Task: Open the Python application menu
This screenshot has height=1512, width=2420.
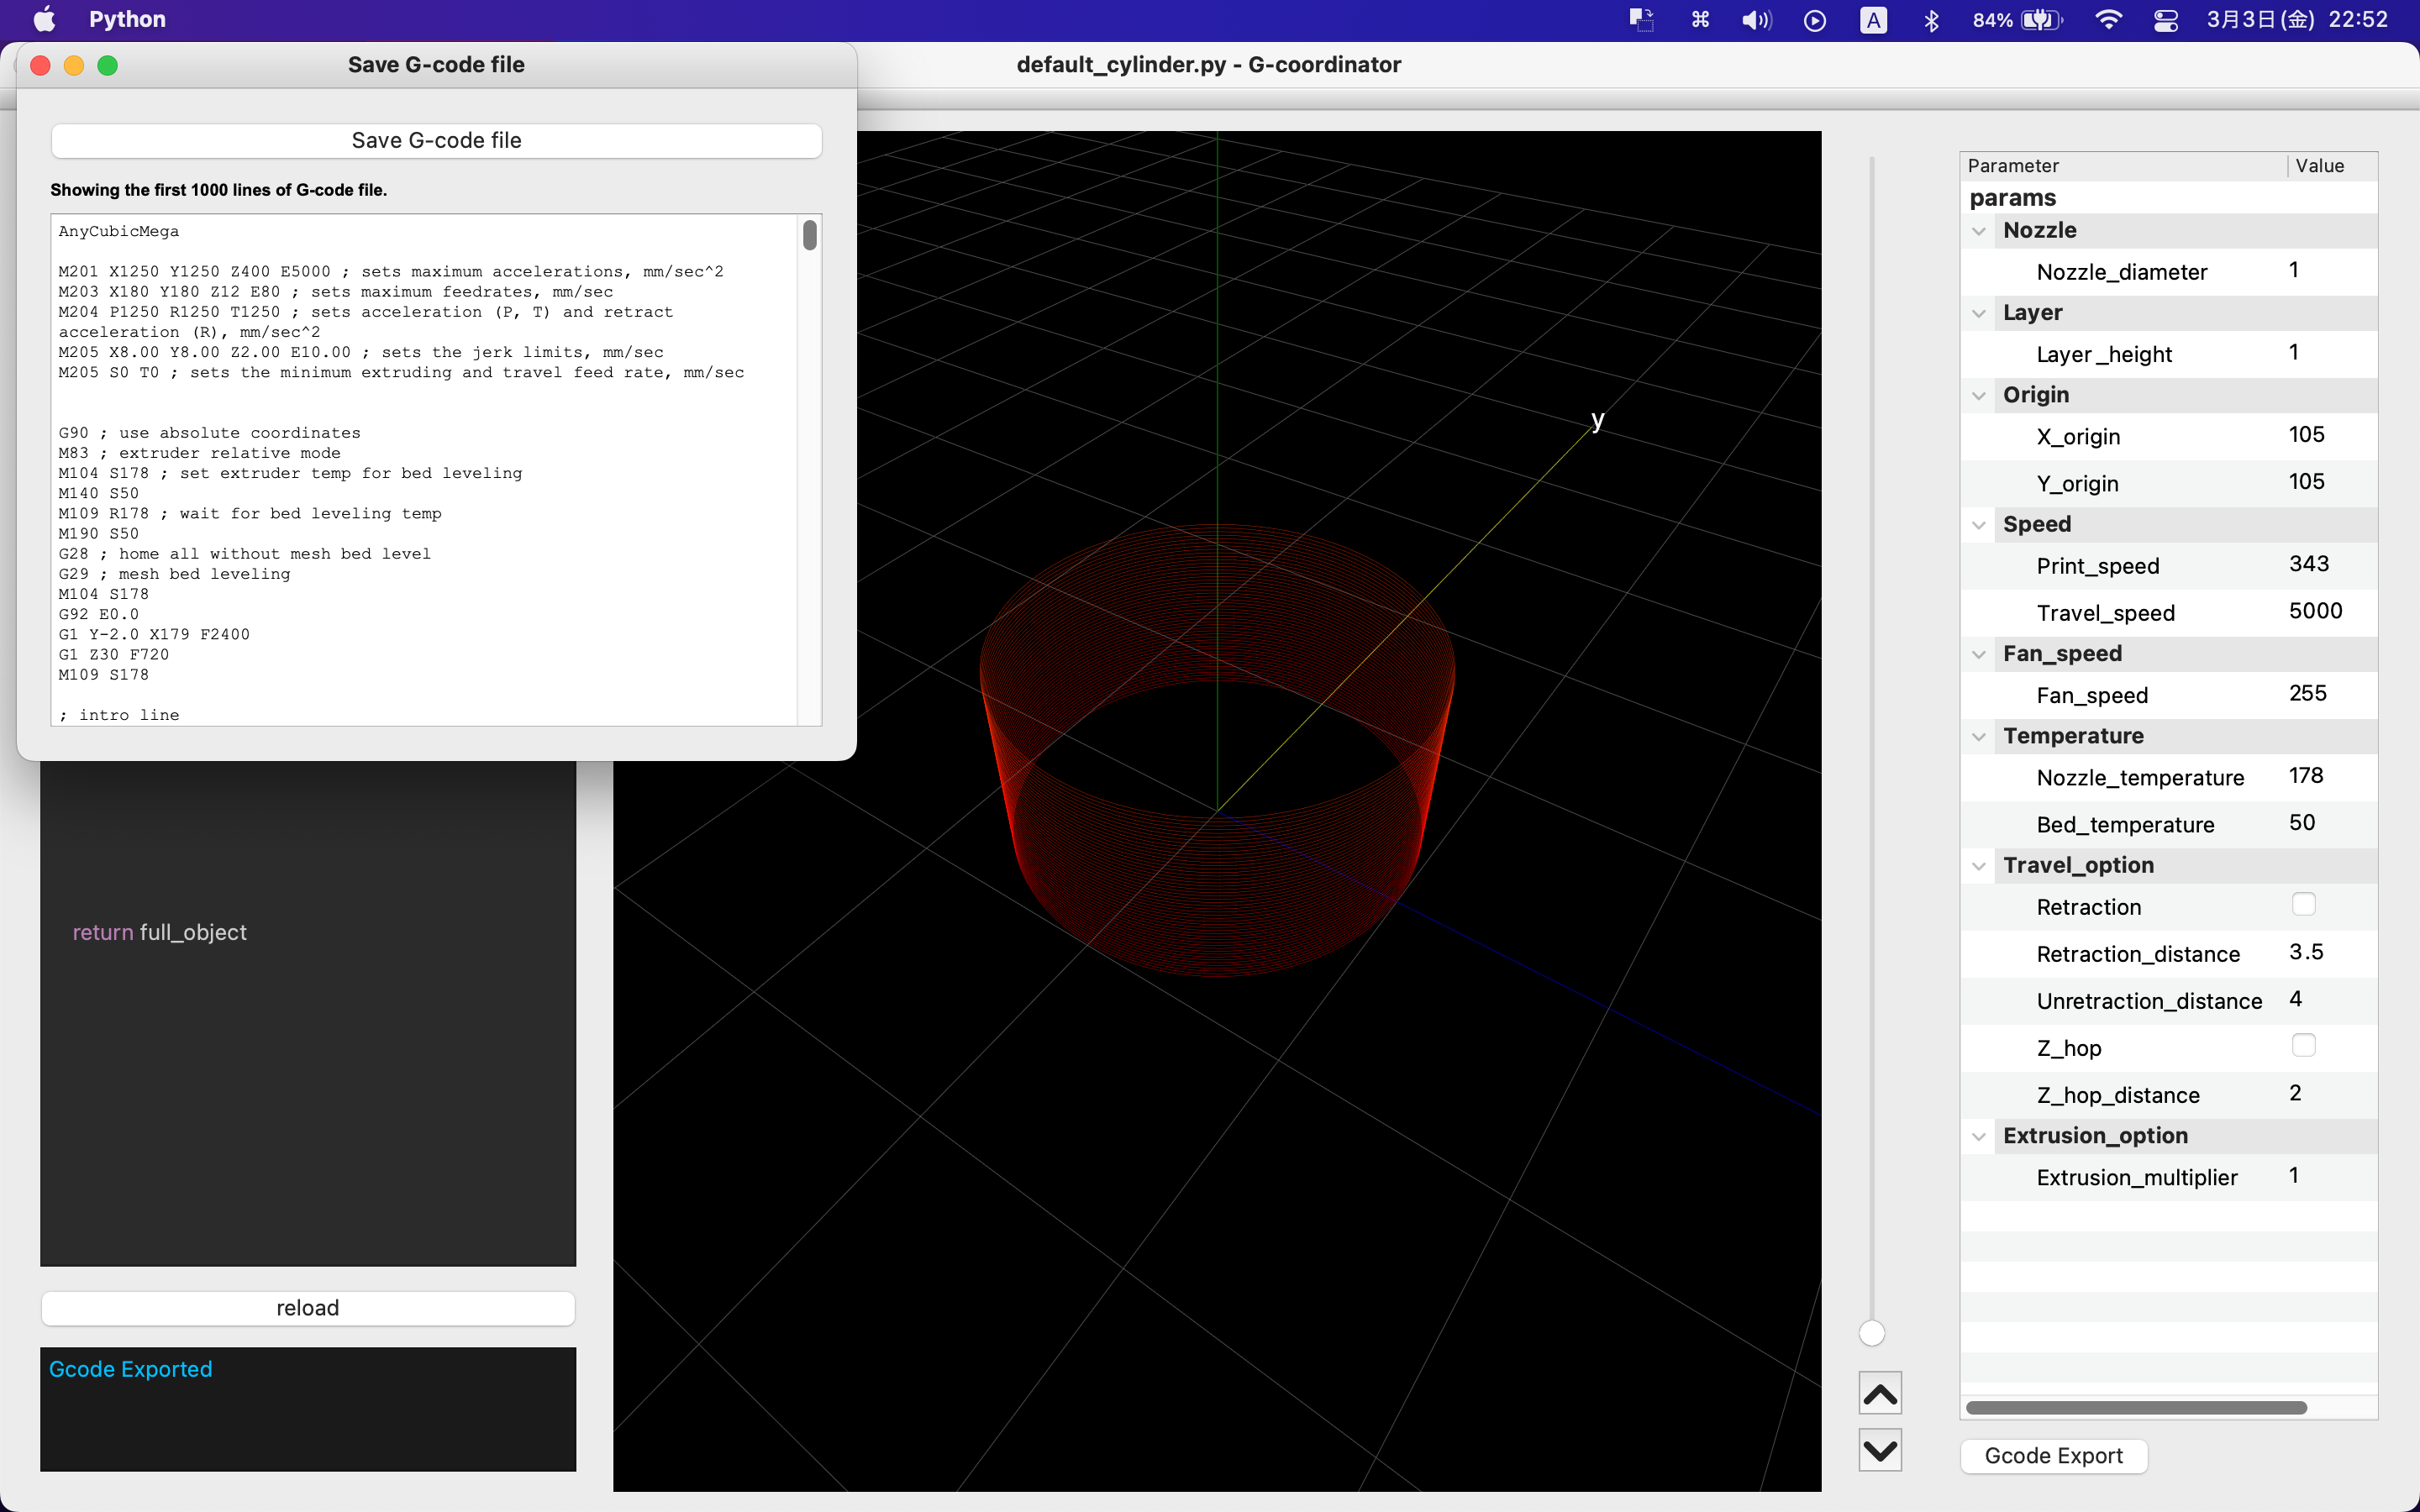Action: (126, 19)
